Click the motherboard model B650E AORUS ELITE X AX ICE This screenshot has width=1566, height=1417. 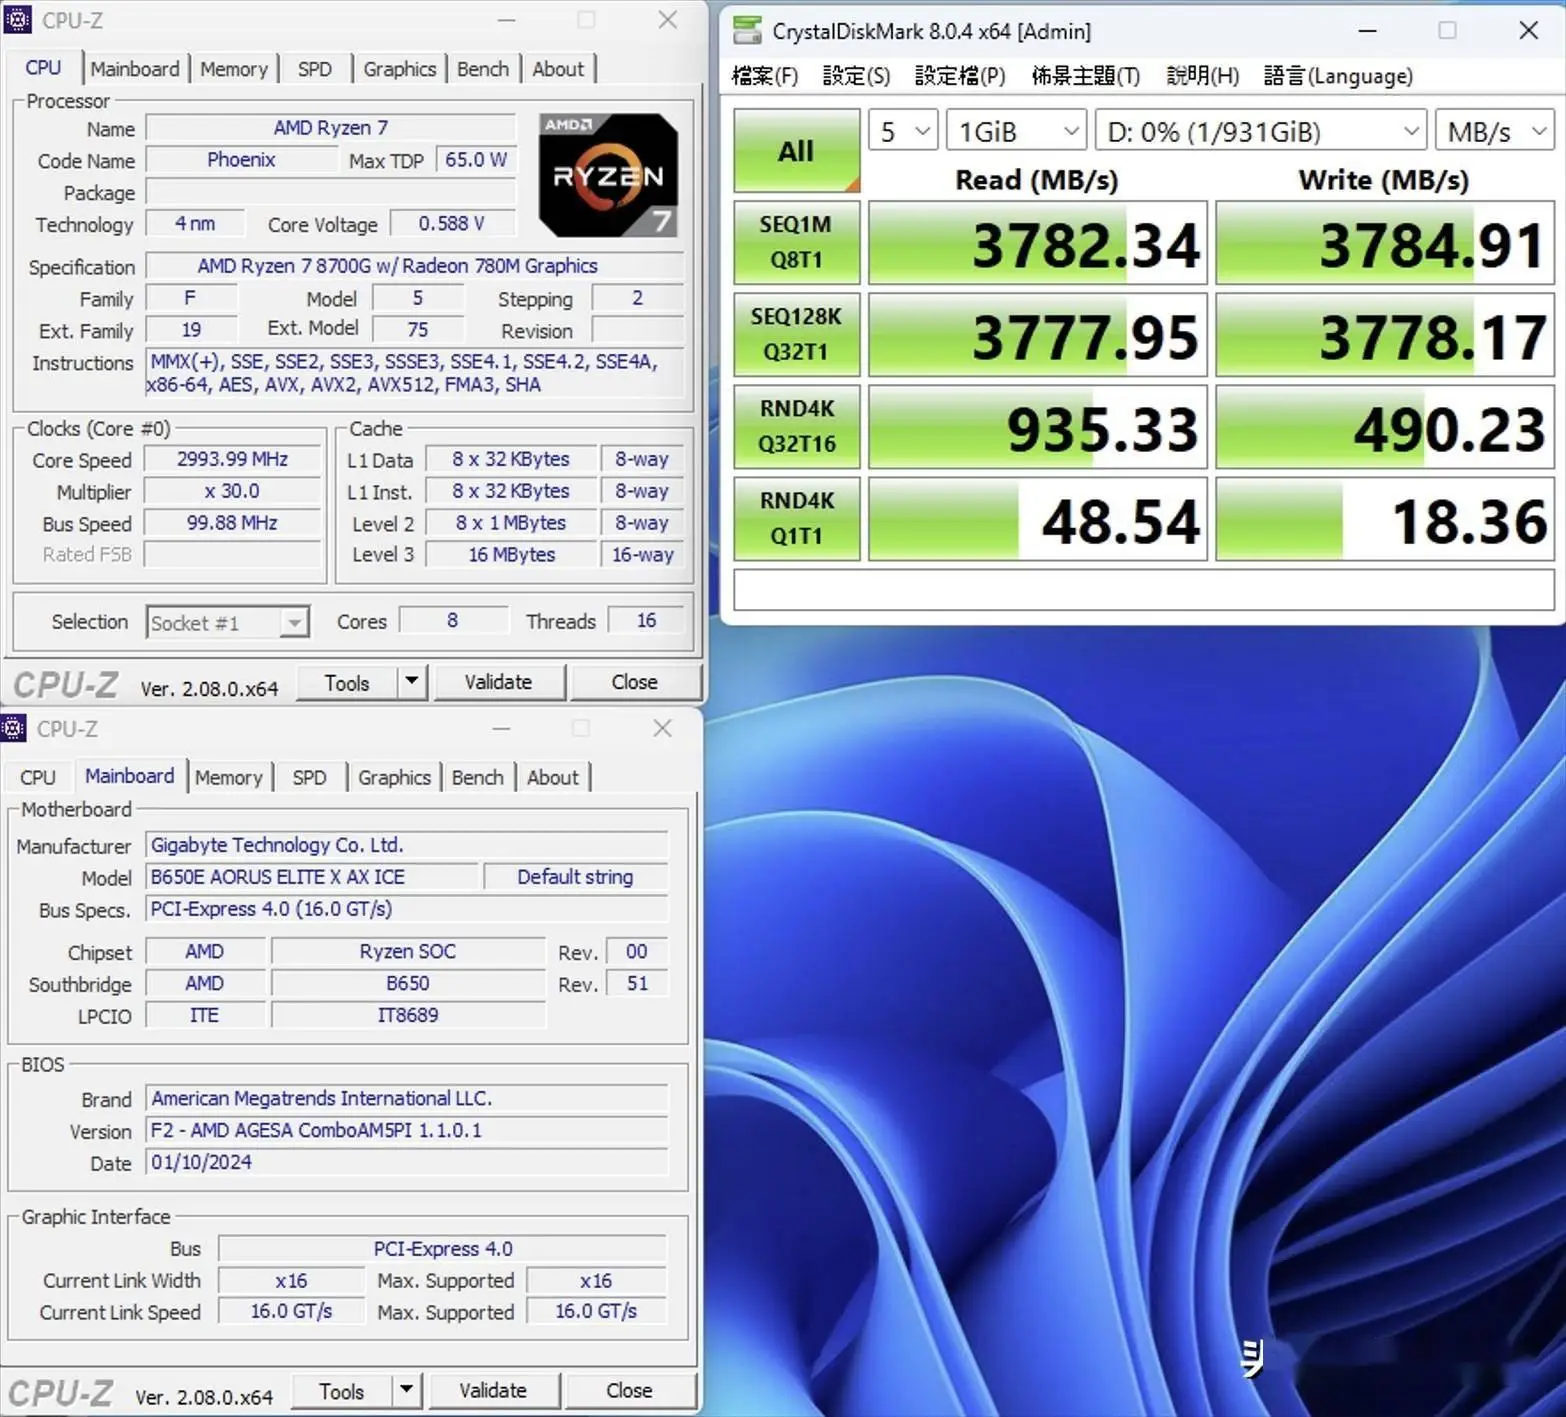311,877
